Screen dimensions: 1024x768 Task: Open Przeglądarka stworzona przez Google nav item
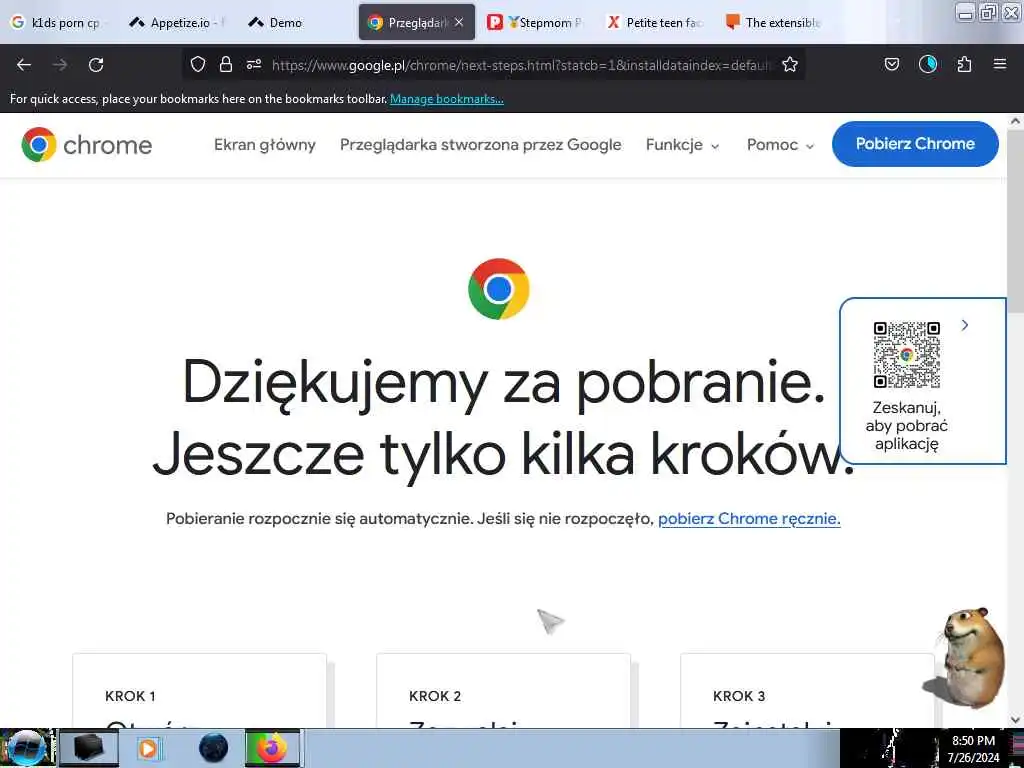coord(481,144)
